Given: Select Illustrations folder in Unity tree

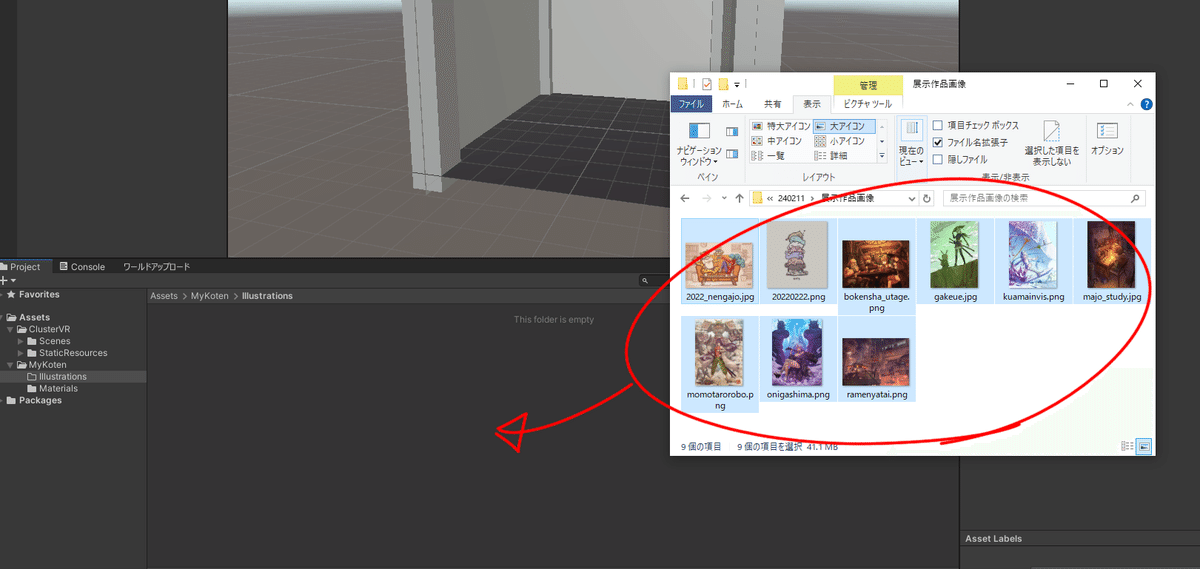Looking at the screenshot, I should pos(63,377).
